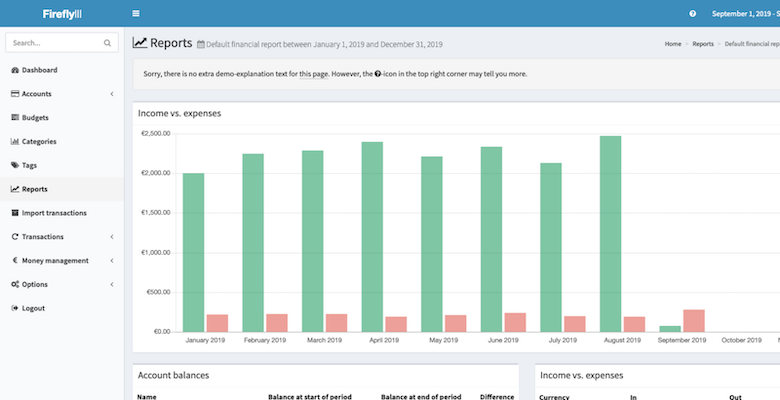This screenshot has width=780, height=400.
Task: Click the Budgets icon
Action: 14,117
